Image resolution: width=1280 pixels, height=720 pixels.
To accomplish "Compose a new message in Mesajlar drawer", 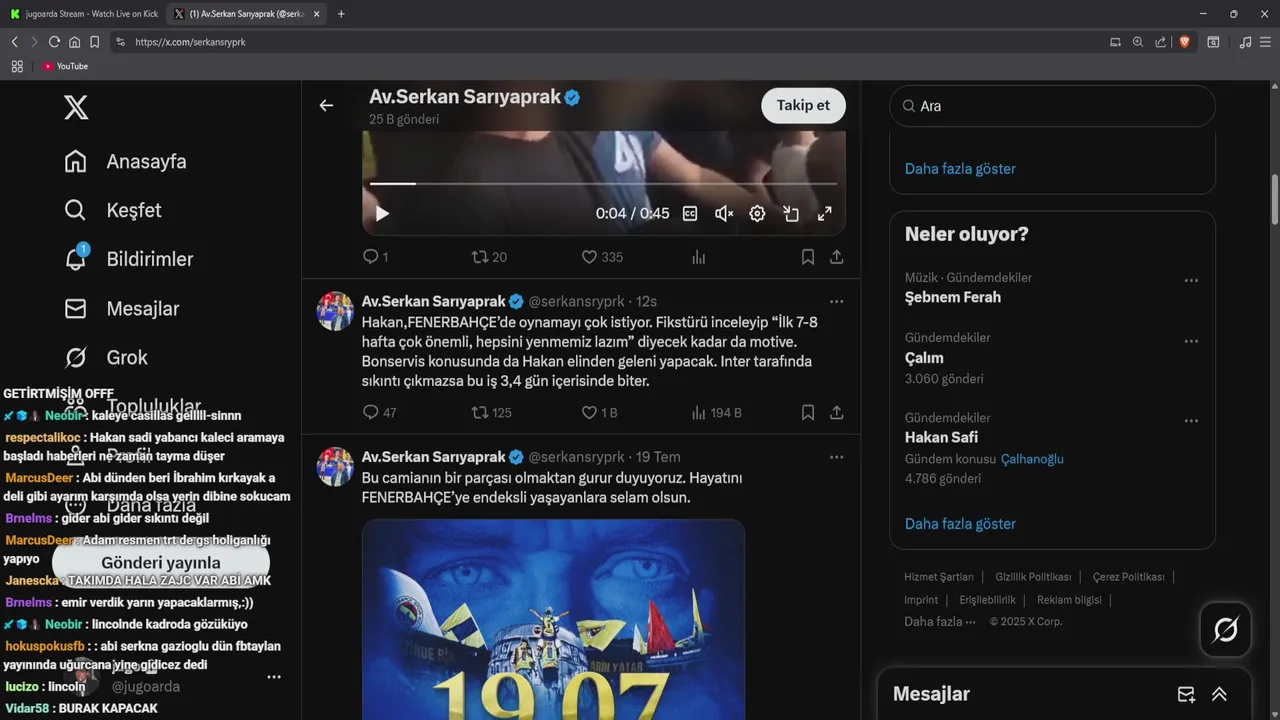I will click(x=1186, y=694).
